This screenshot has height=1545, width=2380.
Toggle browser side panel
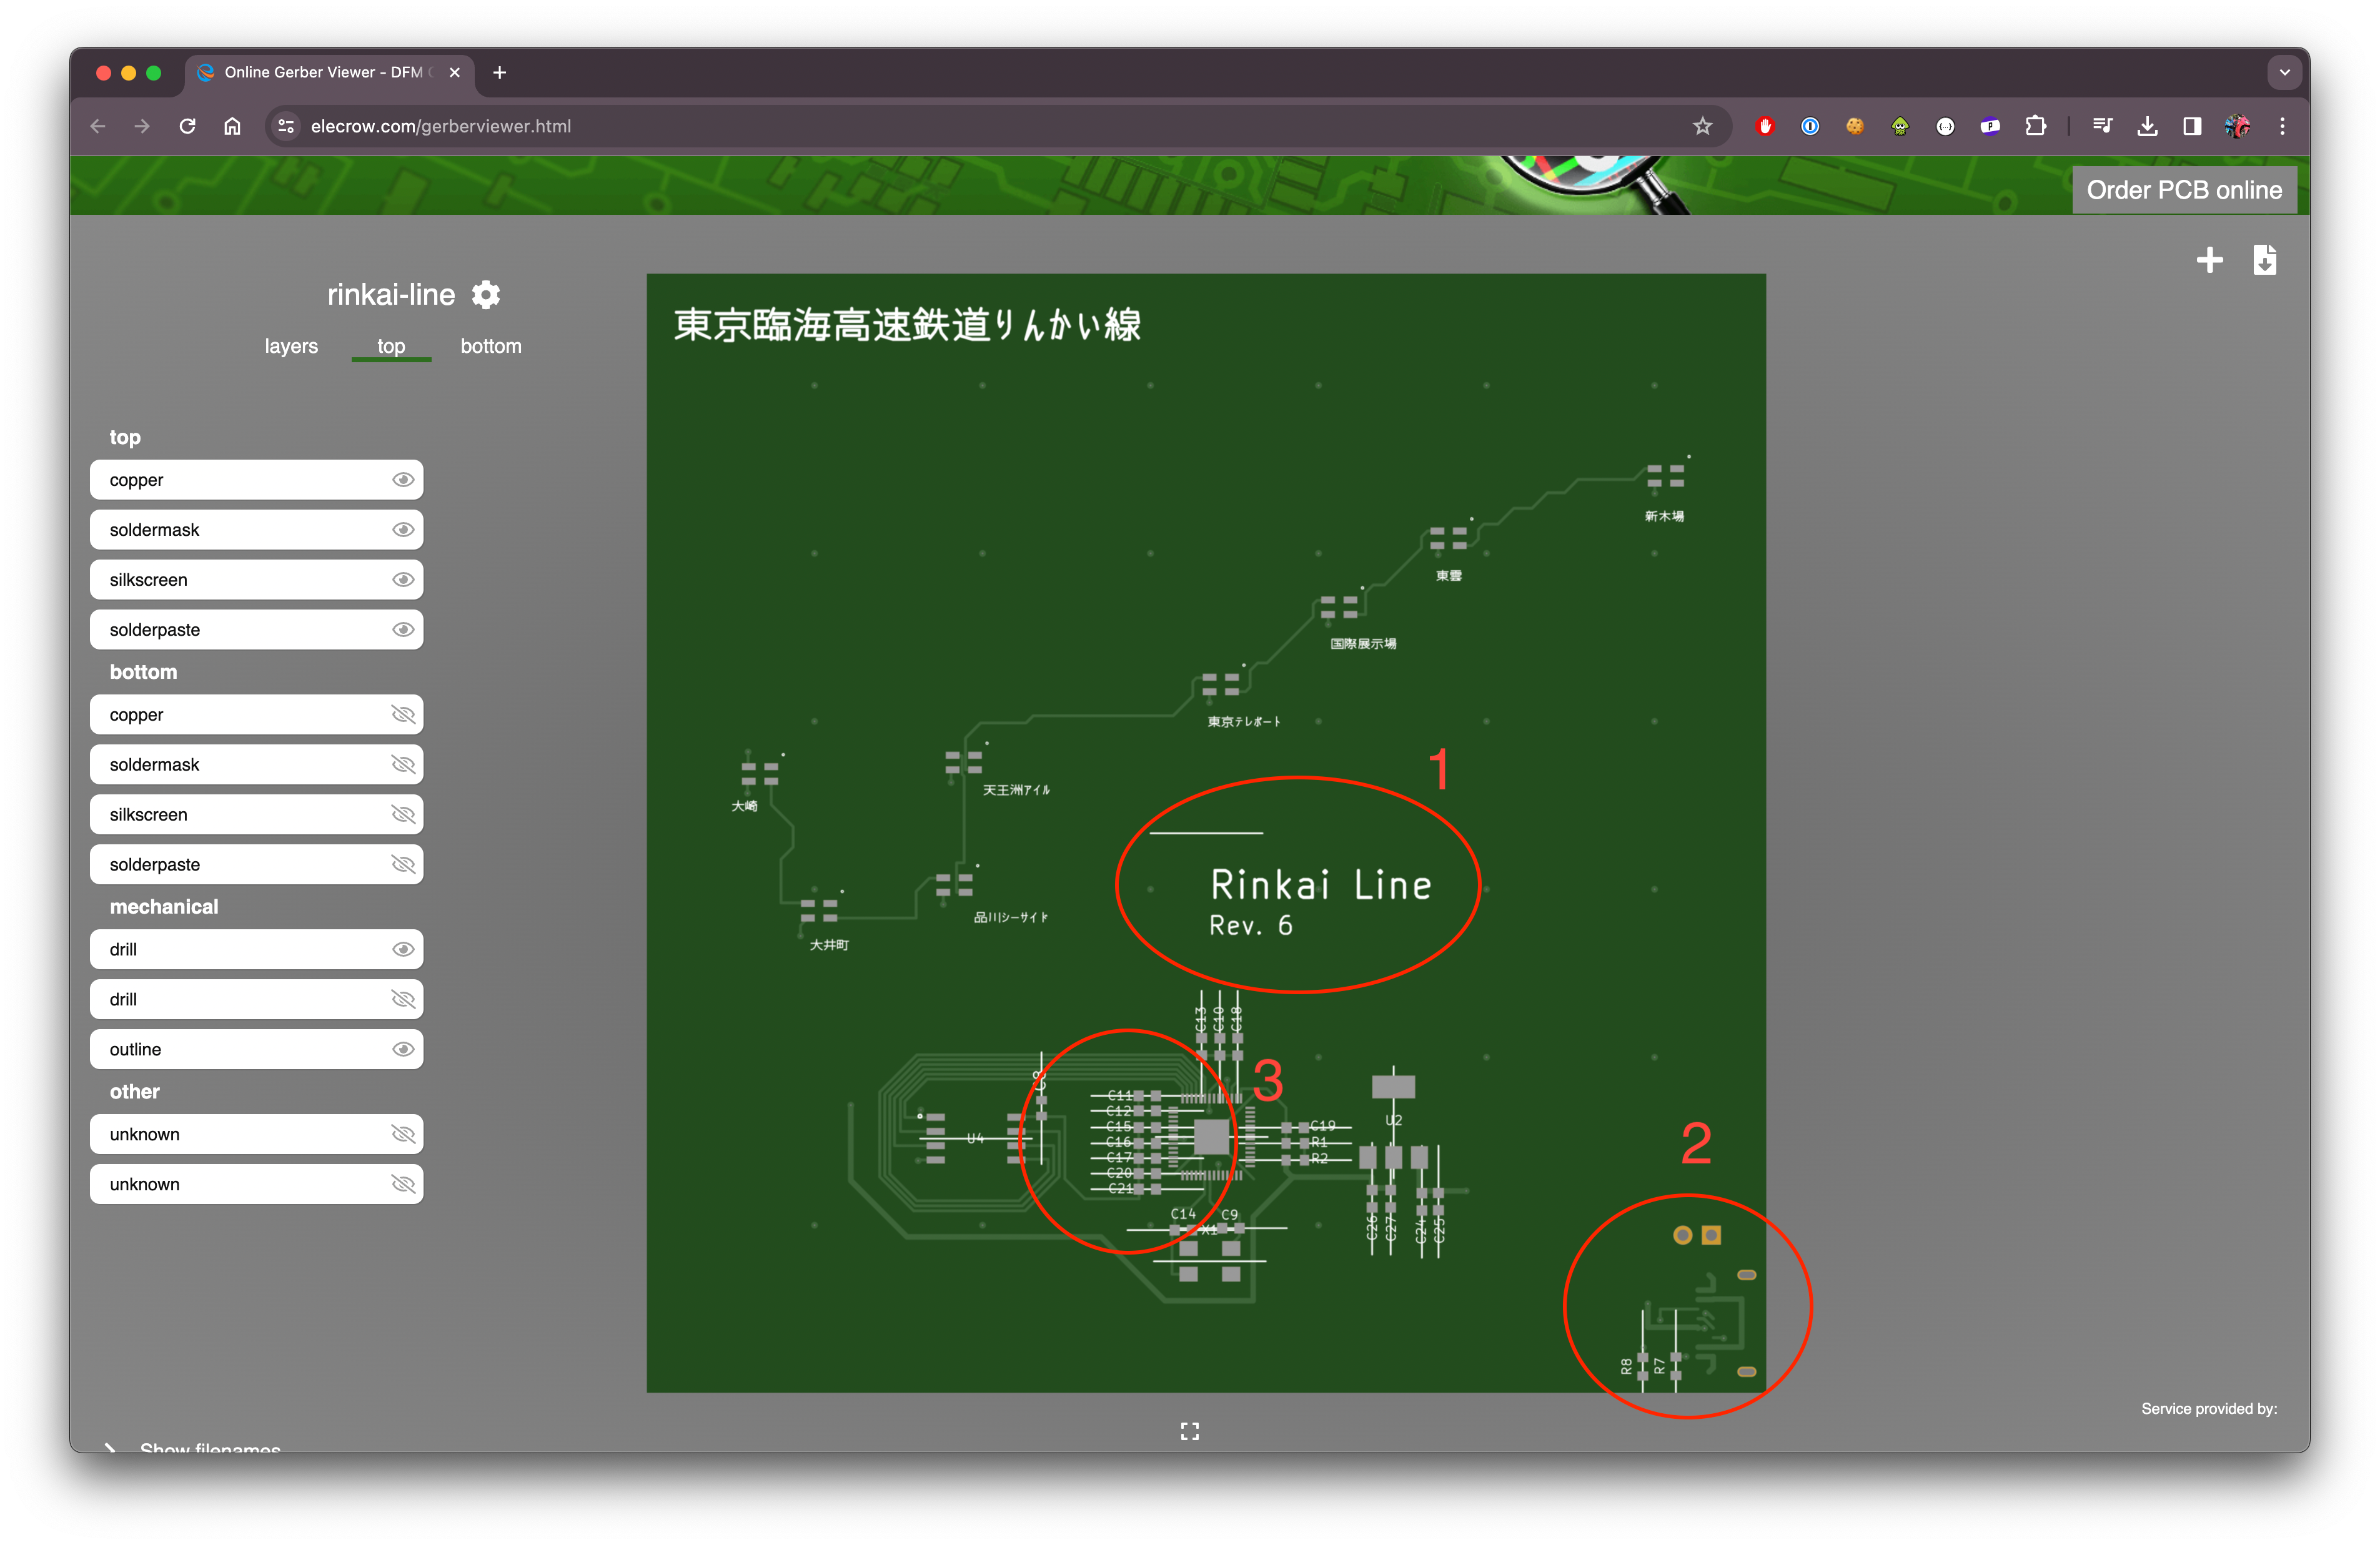point(2192,126)
